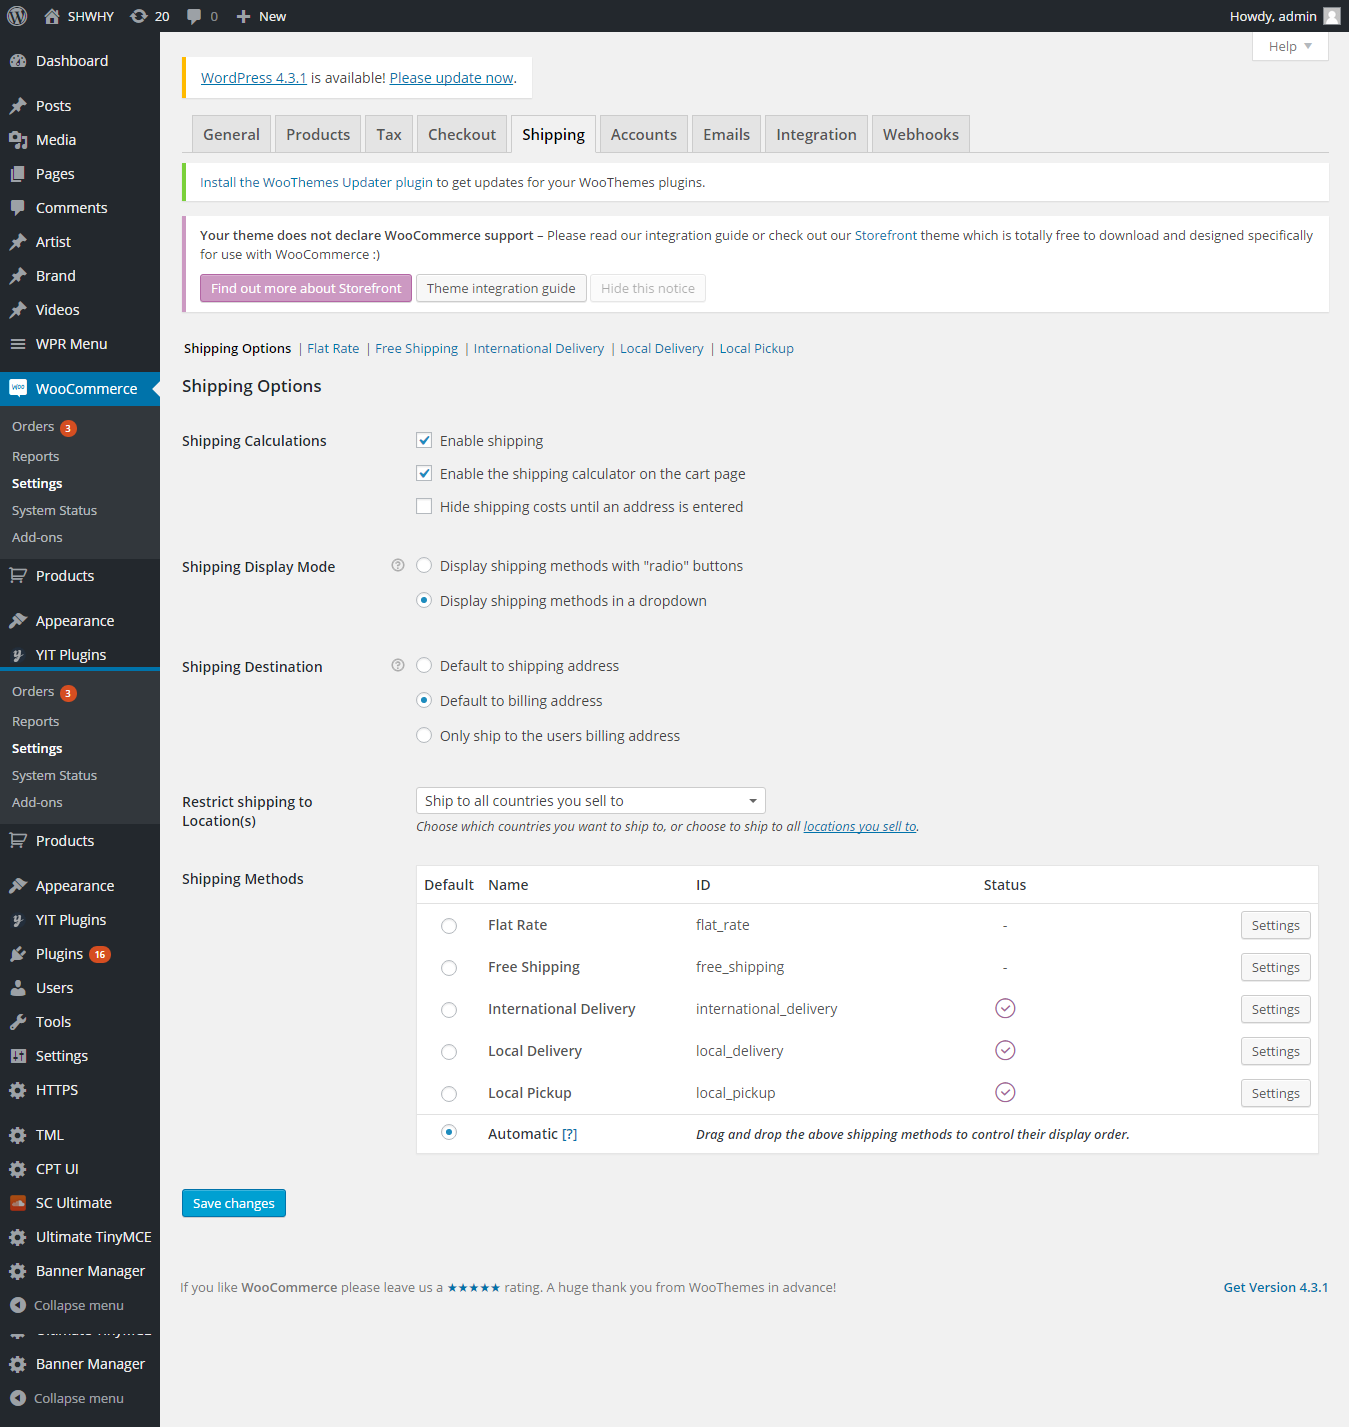This screenshot has height=1427, width=1349.
Task: Select Automatic default shipping method
Action: [449, 1132]
